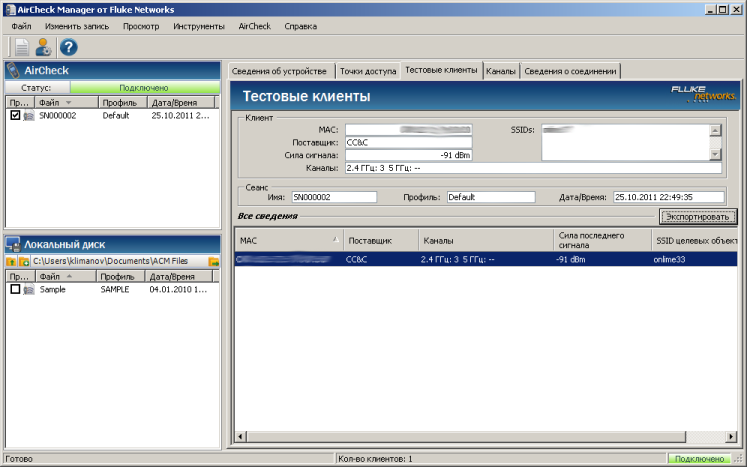The image size is (747, 467).
Task: Click the Дата/Время field 25.10.2011 22:49:35
Action: (x=668, y=197)
